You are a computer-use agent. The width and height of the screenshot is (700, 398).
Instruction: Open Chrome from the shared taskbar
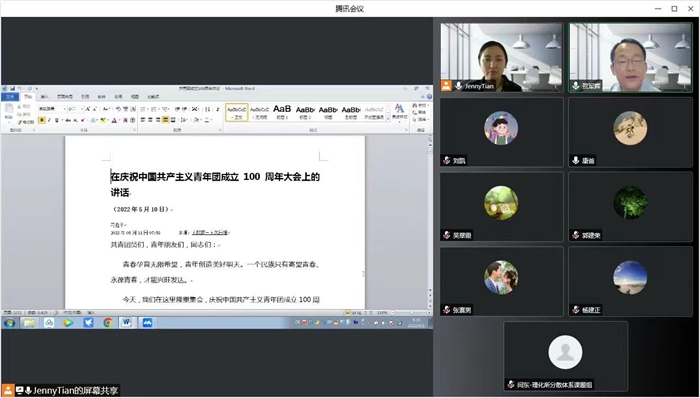click(x=108, y=323)
